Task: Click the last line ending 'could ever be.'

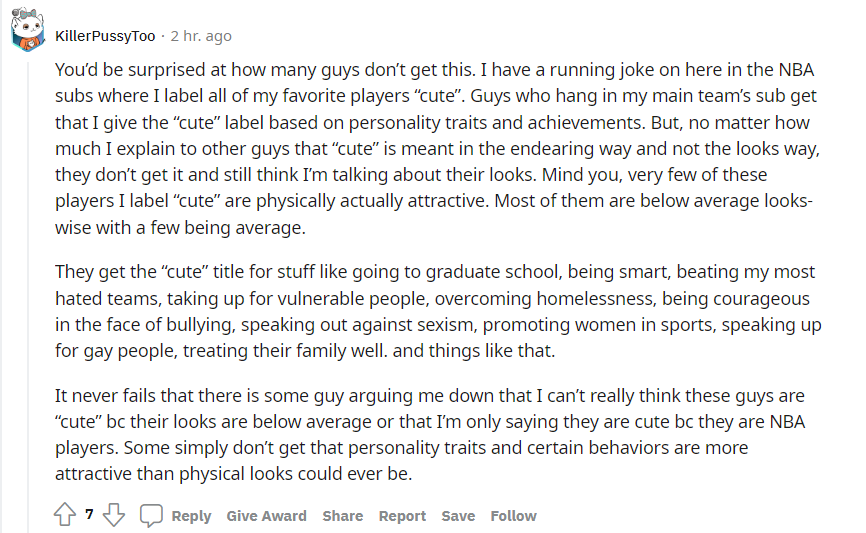Action: [234, 474]
